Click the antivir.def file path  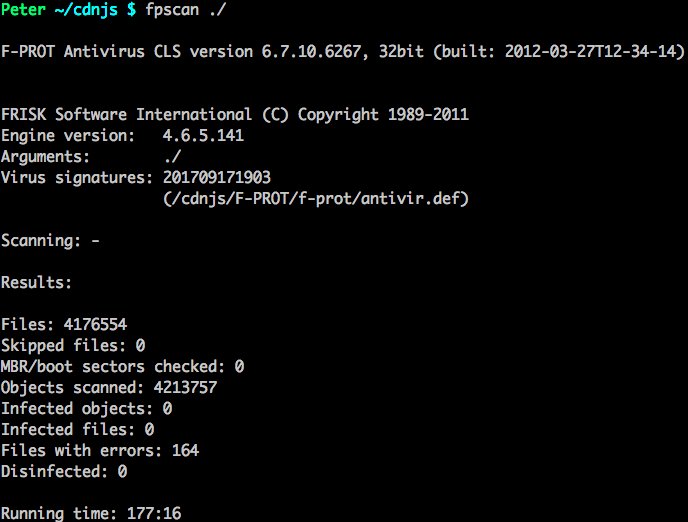pos(316,199)
